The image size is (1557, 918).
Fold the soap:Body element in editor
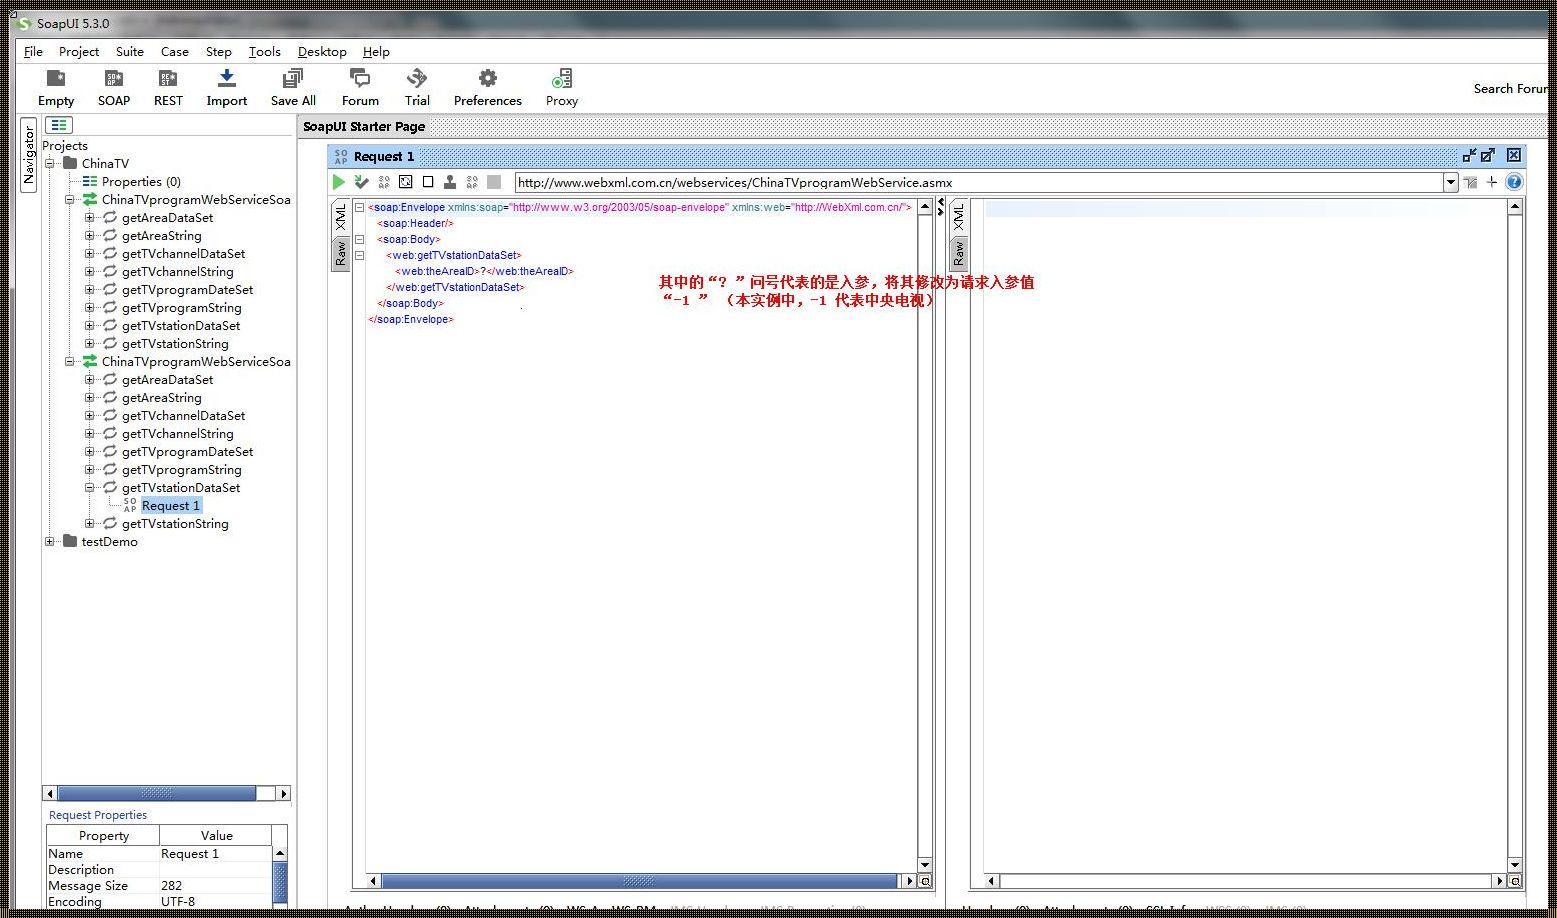tap(360, 239)
